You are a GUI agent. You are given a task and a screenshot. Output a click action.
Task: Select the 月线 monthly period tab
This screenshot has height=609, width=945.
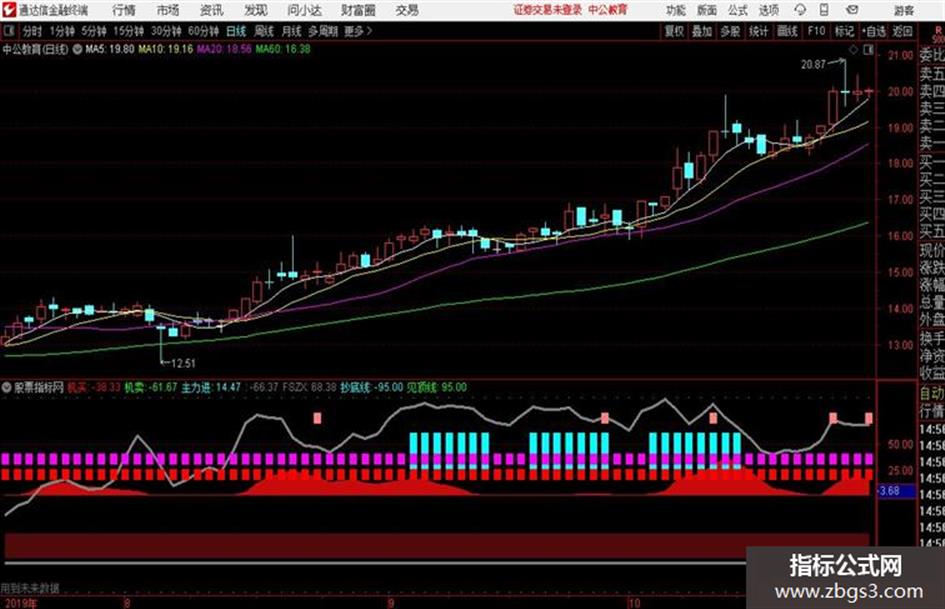(x=292, y=31)
